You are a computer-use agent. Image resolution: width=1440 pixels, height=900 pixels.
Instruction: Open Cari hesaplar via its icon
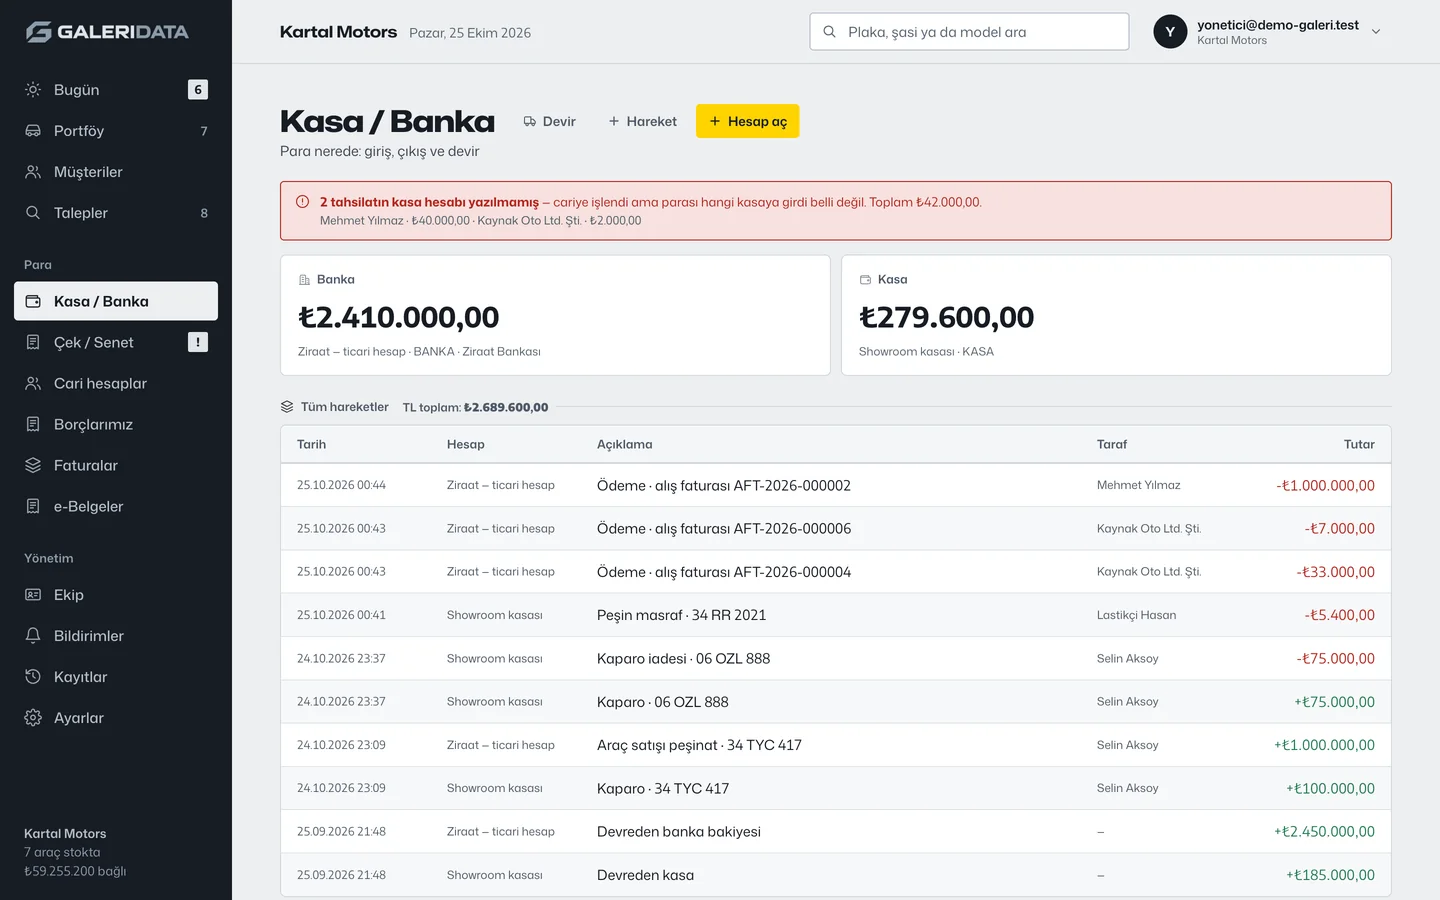tap(33, 383)
